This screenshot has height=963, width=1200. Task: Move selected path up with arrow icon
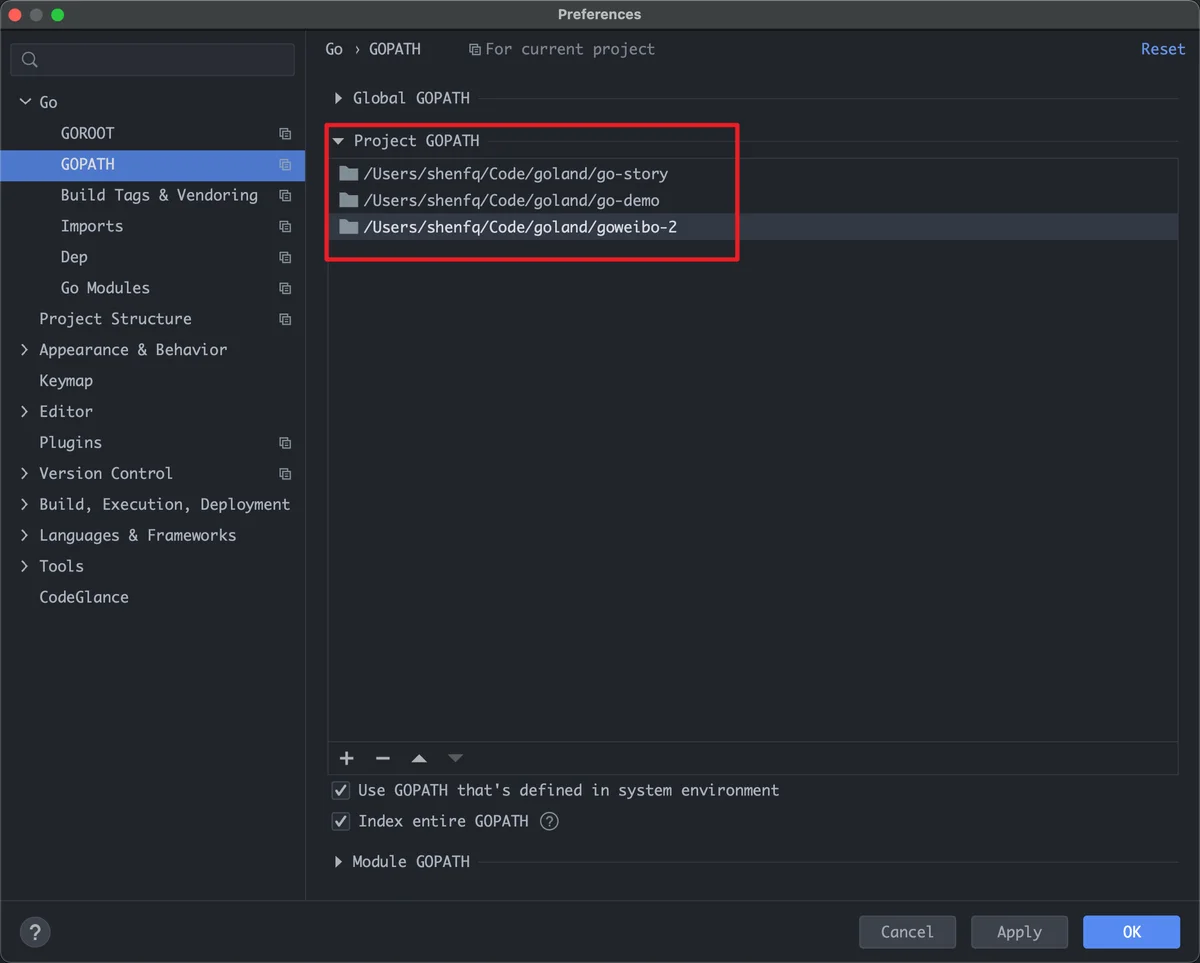[419, 758]
